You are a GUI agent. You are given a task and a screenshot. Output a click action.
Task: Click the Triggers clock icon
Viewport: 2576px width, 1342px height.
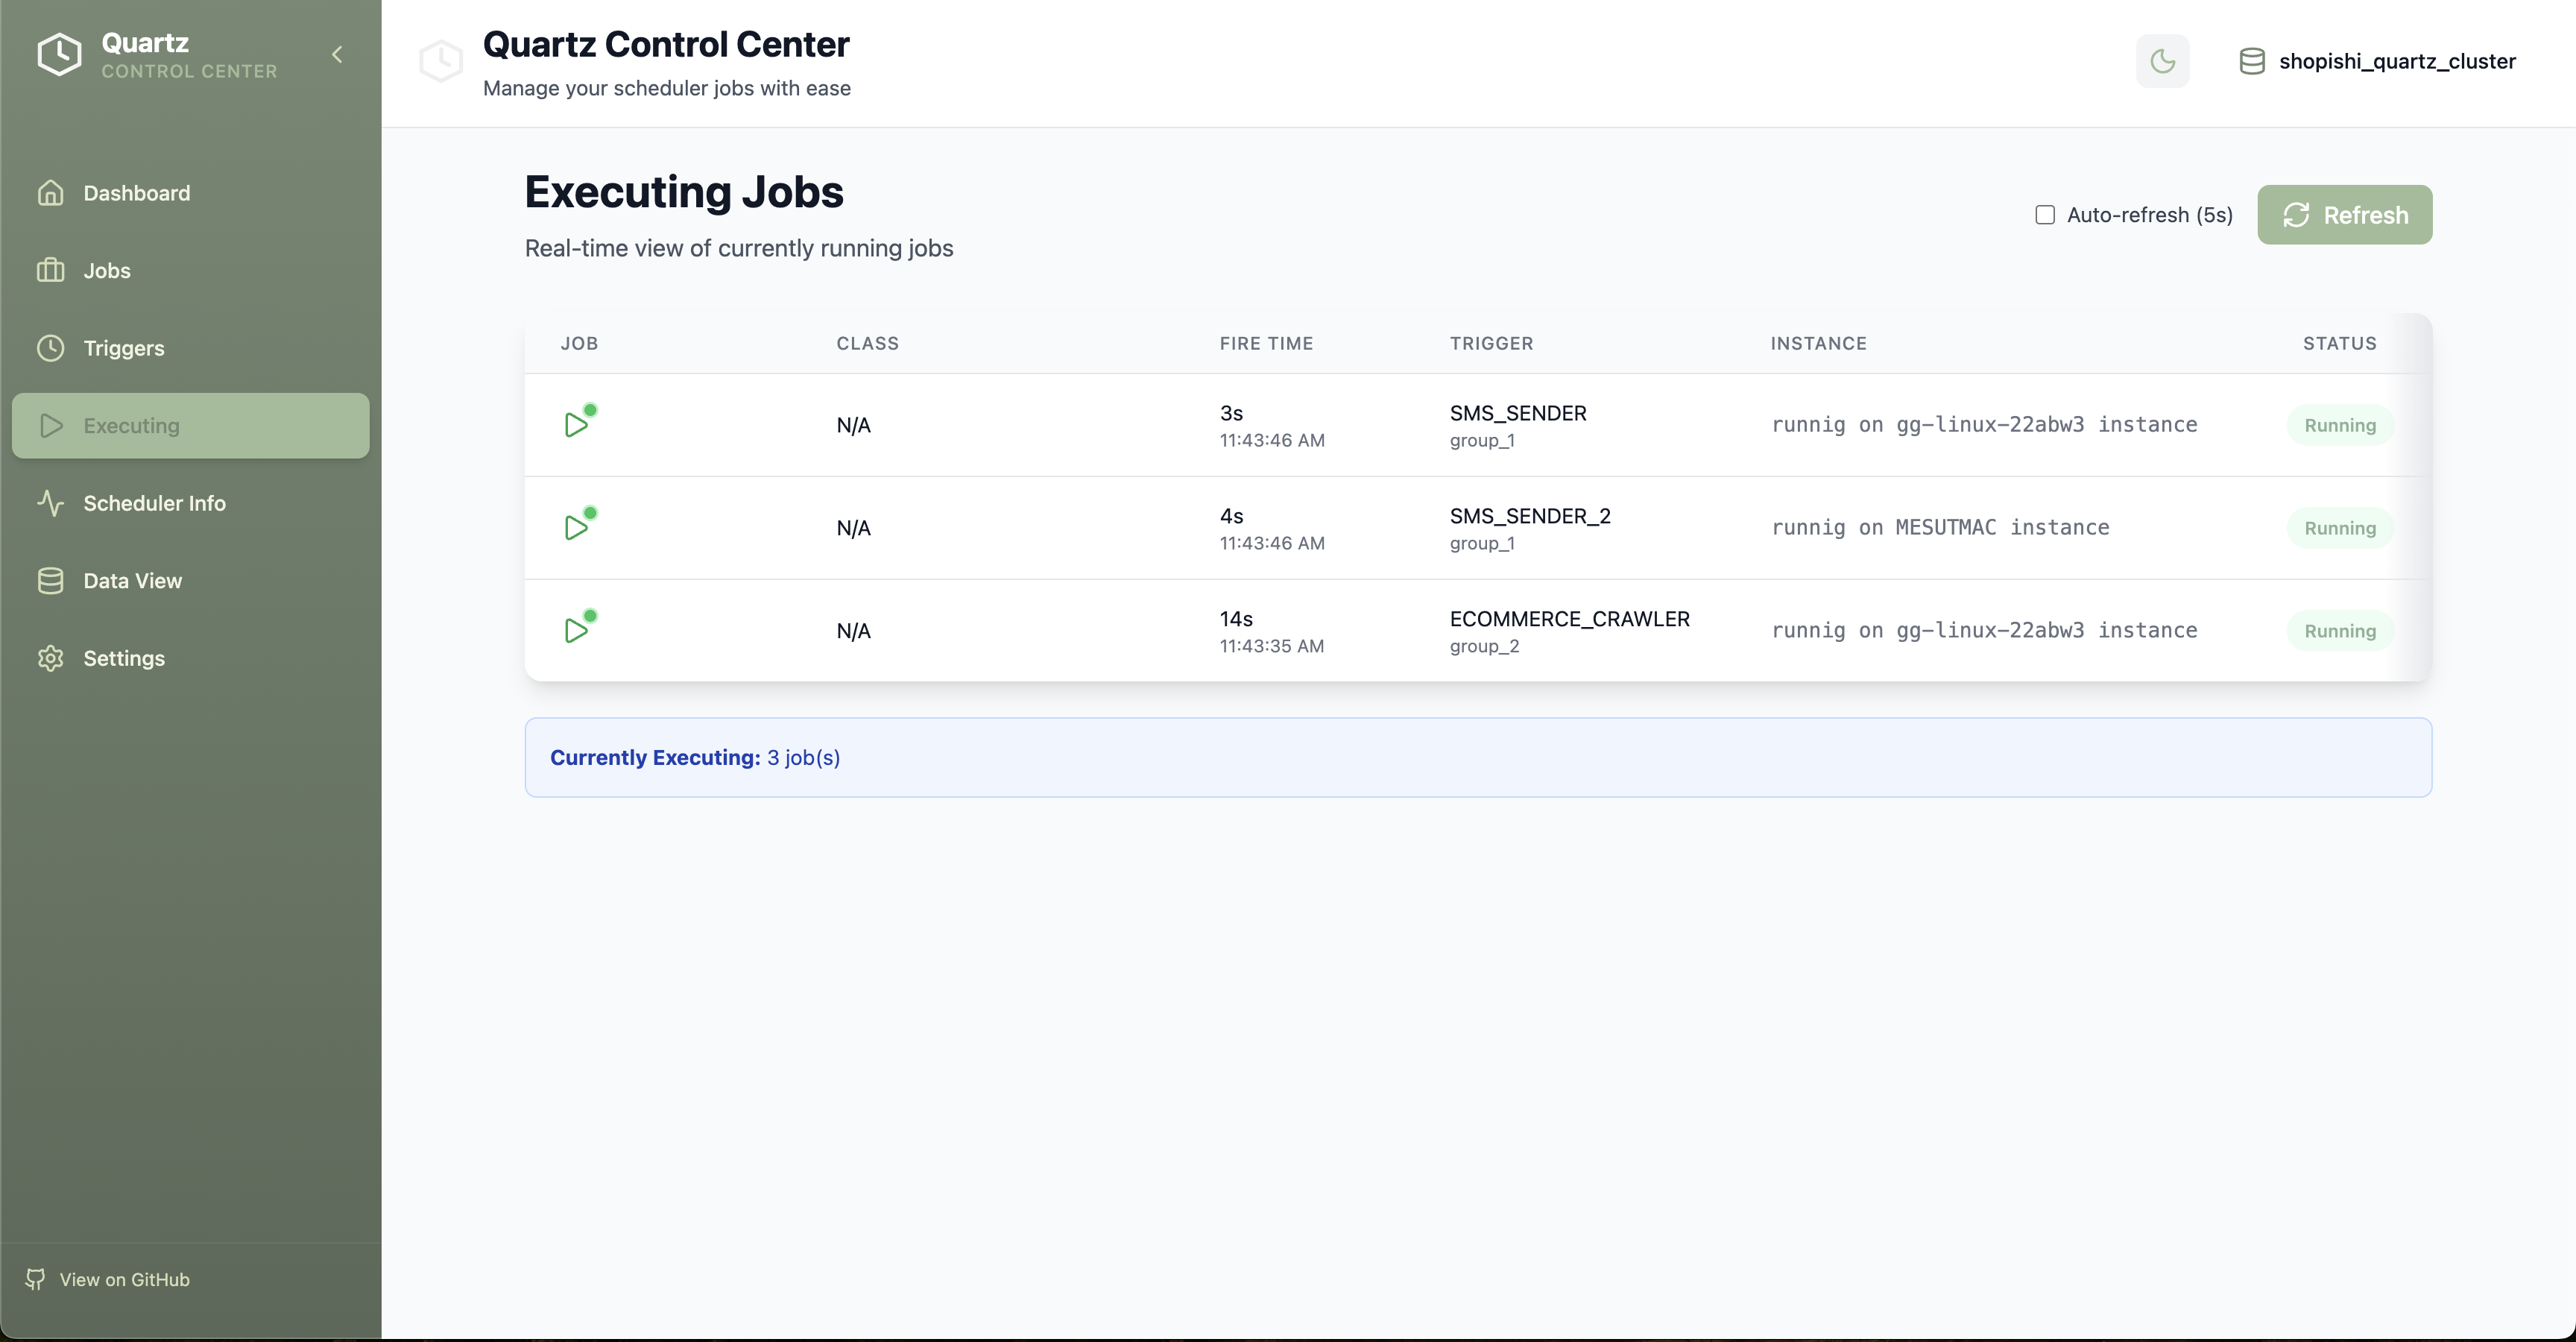pyautogui.click(x=51, y=348)
